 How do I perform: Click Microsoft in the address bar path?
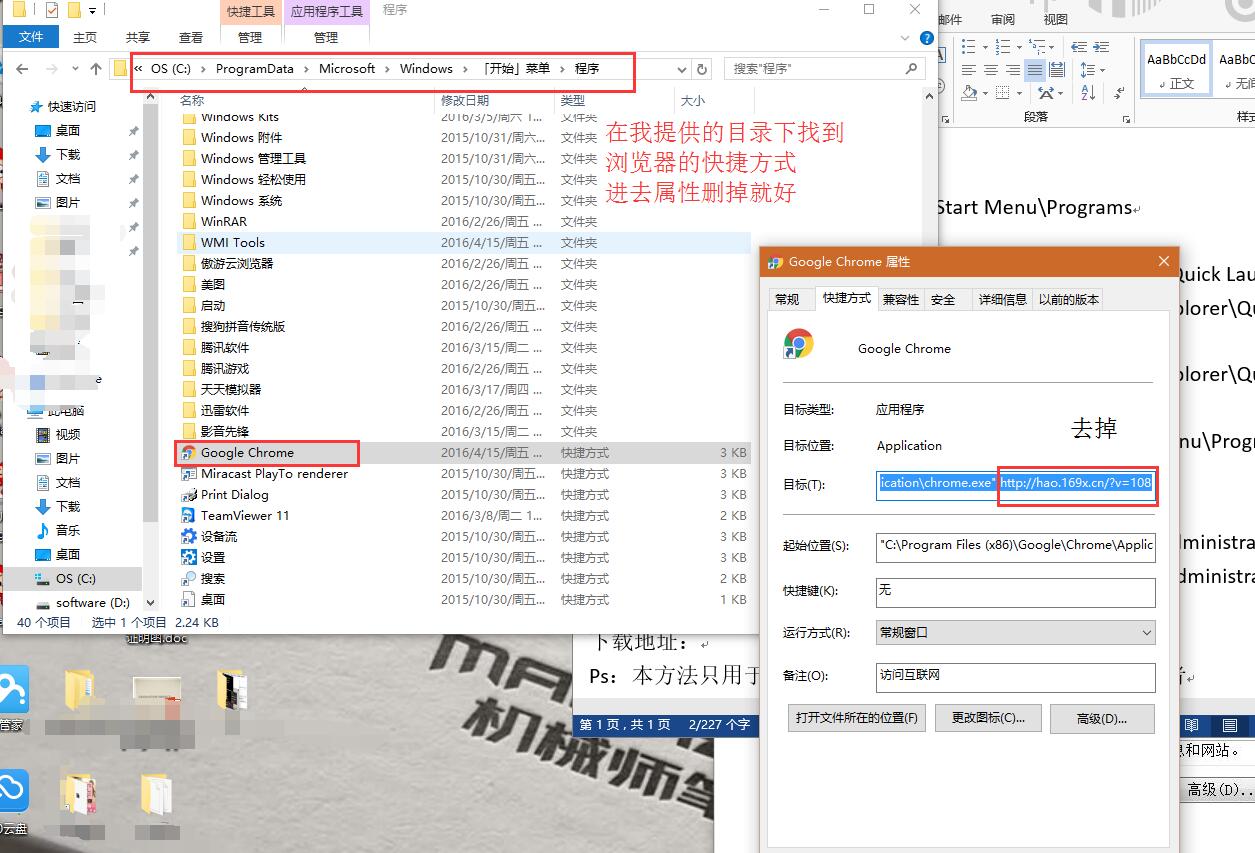tap(347, 69)
